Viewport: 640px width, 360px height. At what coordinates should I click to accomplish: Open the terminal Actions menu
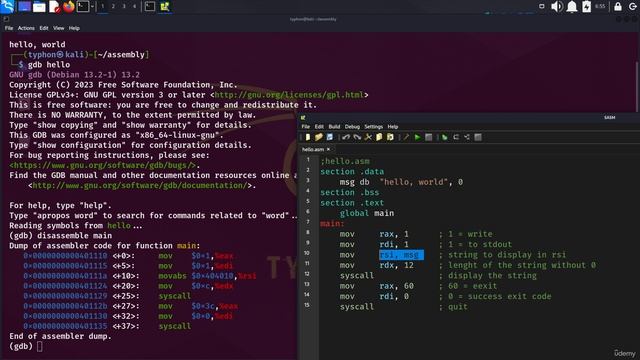(x=26, y=28)
